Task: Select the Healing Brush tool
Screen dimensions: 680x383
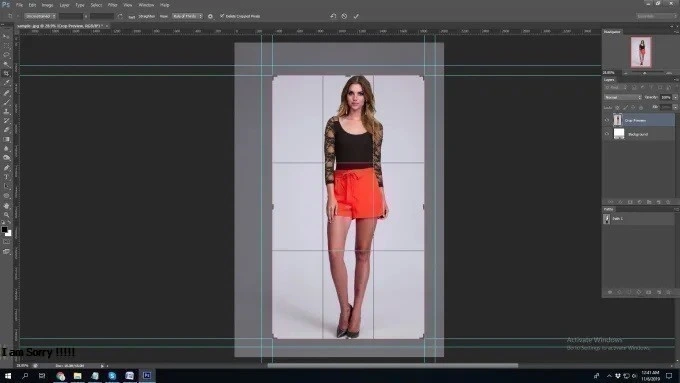Action: 7,92
